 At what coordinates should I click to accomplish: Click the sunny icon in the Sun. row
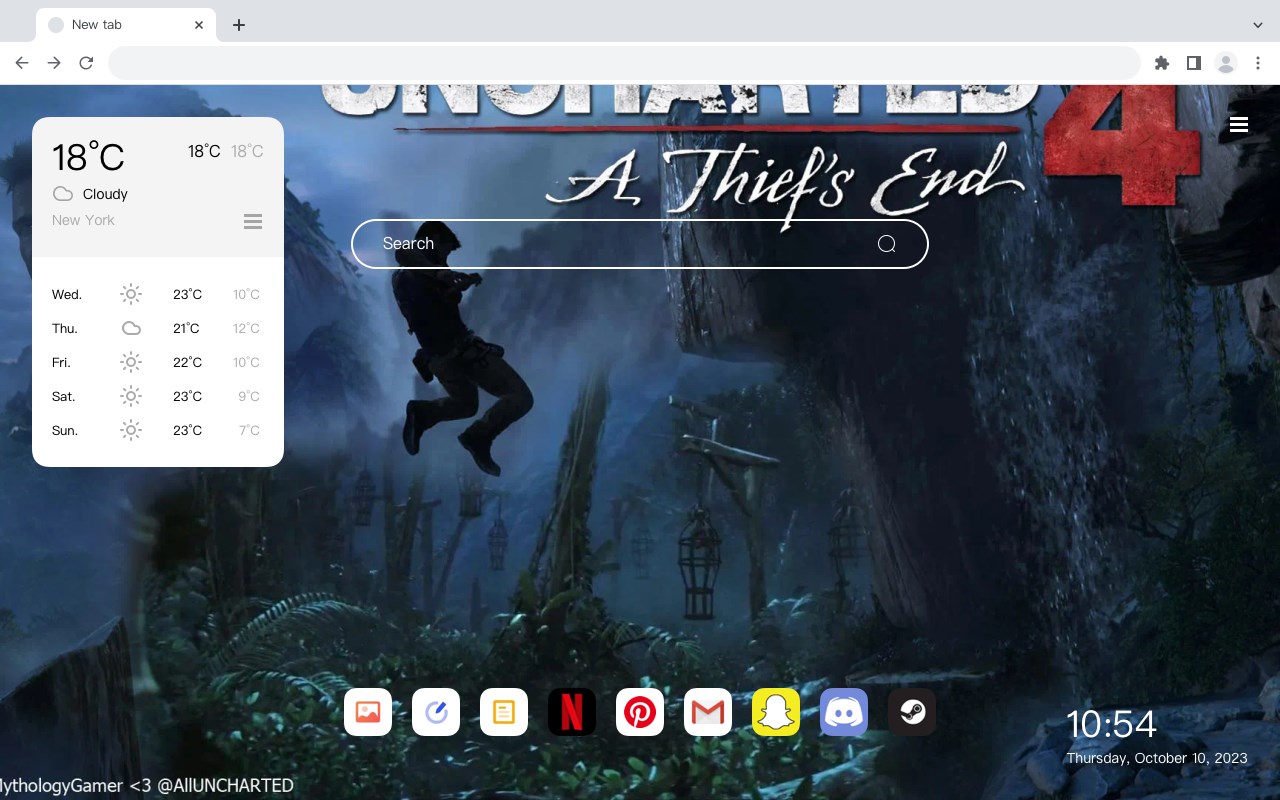131,430
